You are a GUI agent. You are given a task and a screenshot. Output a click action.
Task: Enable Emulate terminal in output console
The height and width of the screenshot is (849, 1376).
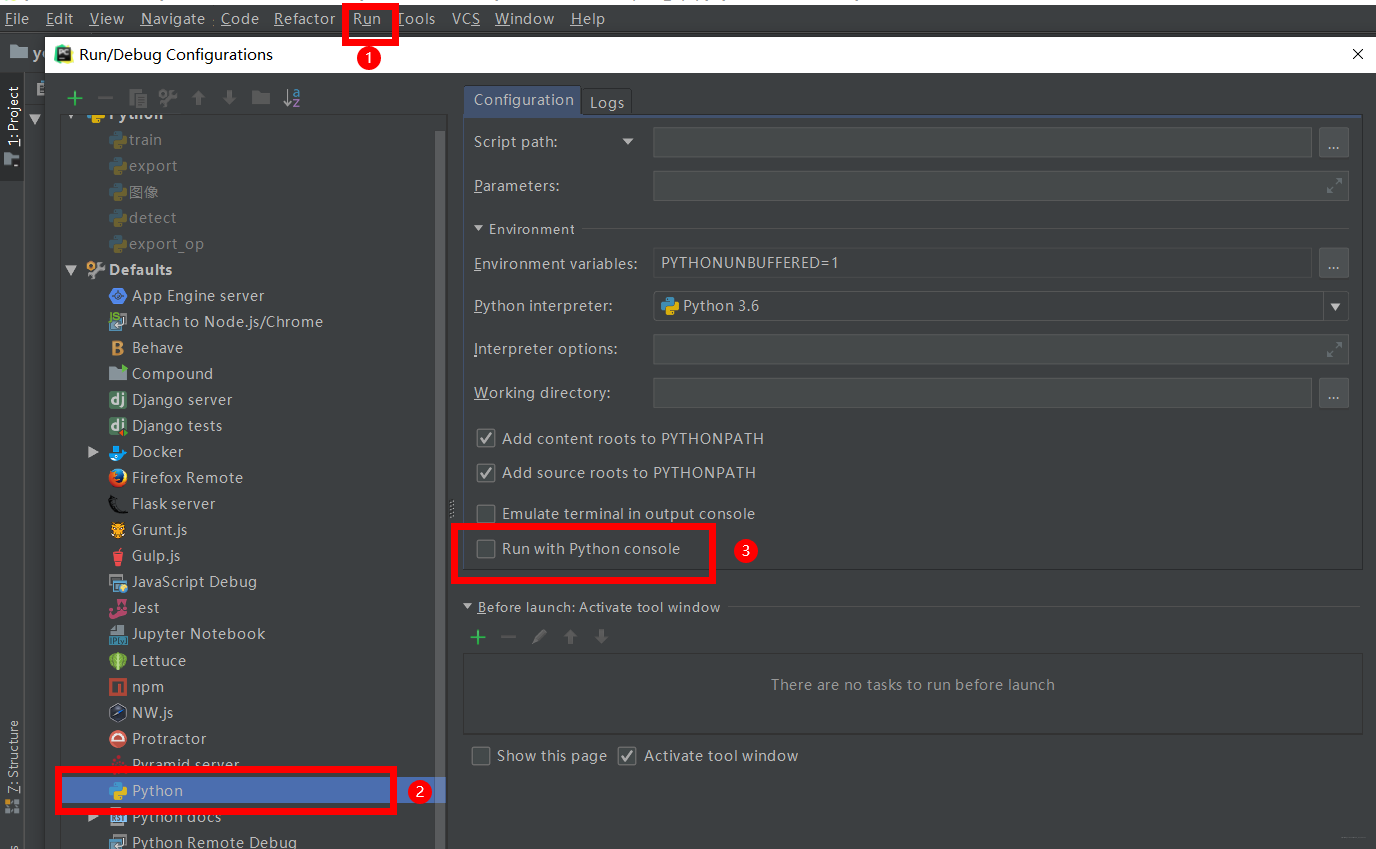pyautogui.click(x=486, y=513)
